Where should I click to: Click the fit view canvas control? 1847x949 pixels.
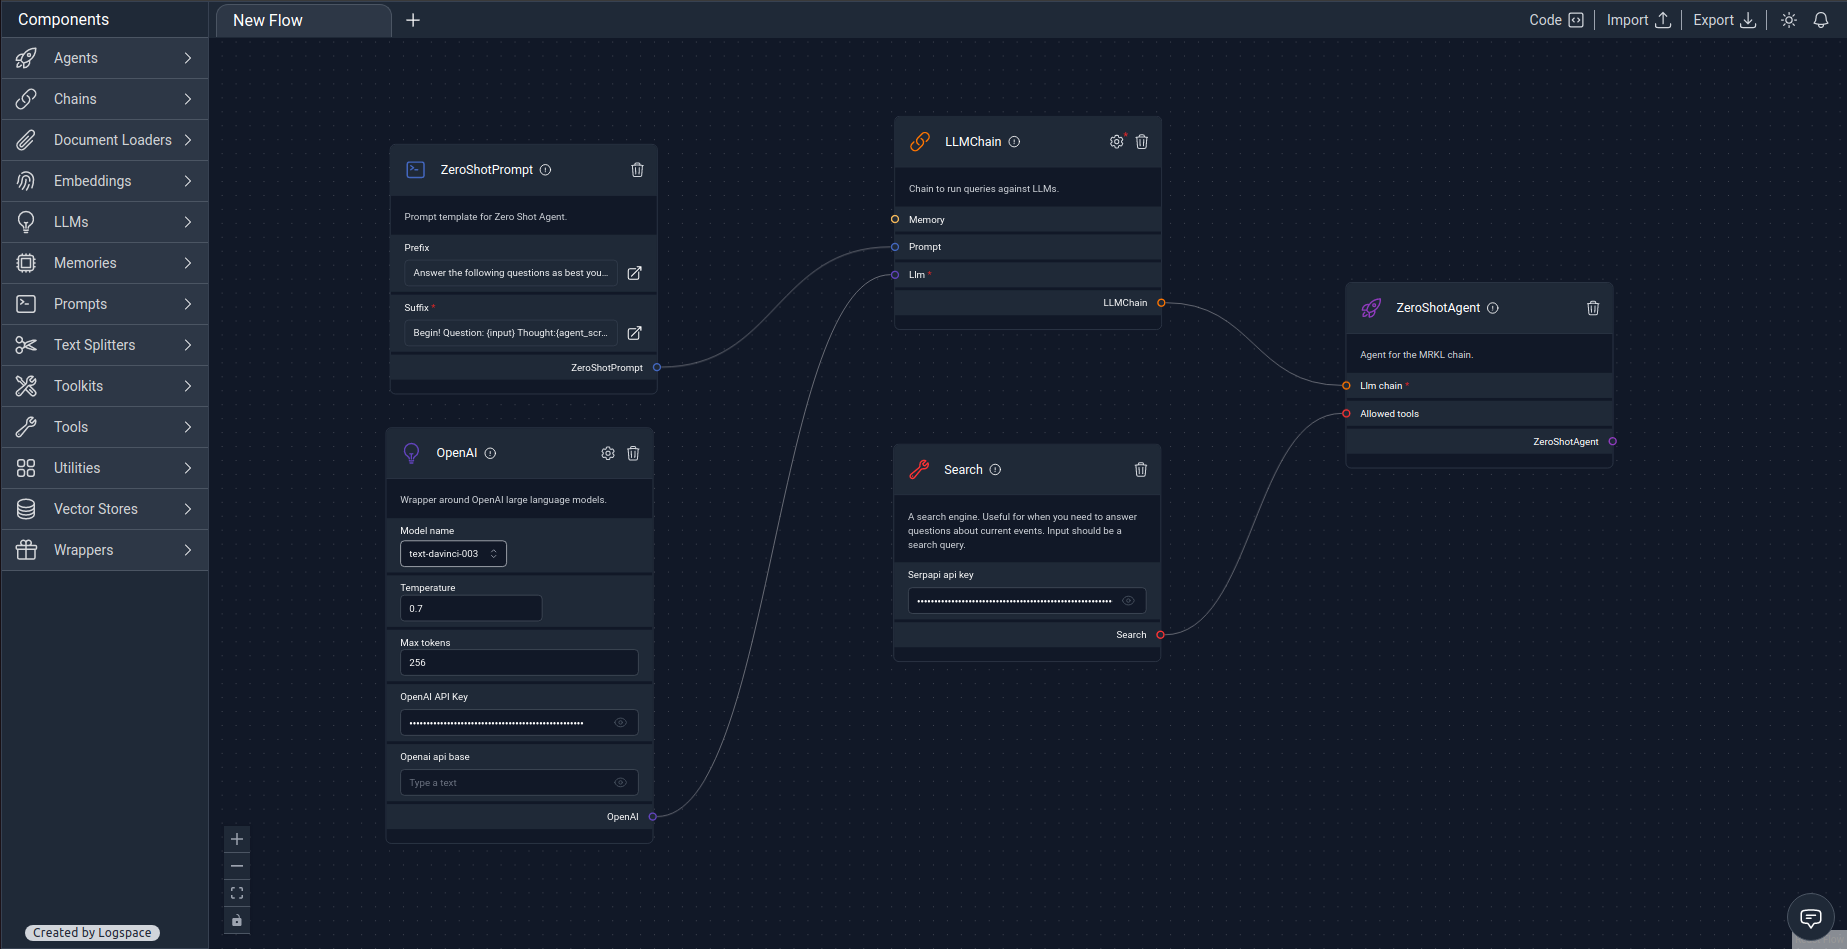tap(237, 893)
